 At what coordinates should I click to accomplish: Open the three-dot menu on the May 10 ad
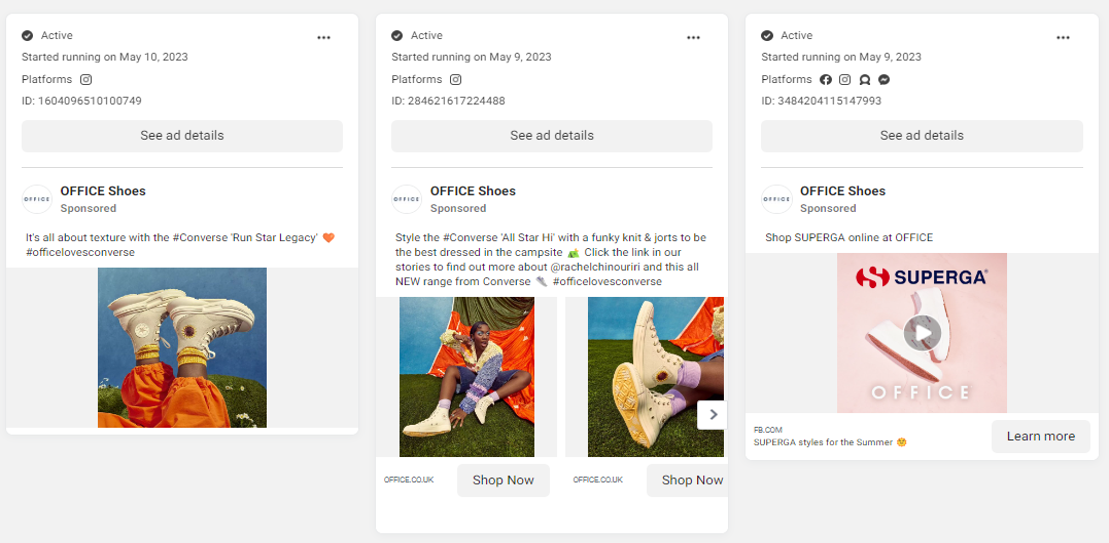pyautogui.click(x=324, y=37)
